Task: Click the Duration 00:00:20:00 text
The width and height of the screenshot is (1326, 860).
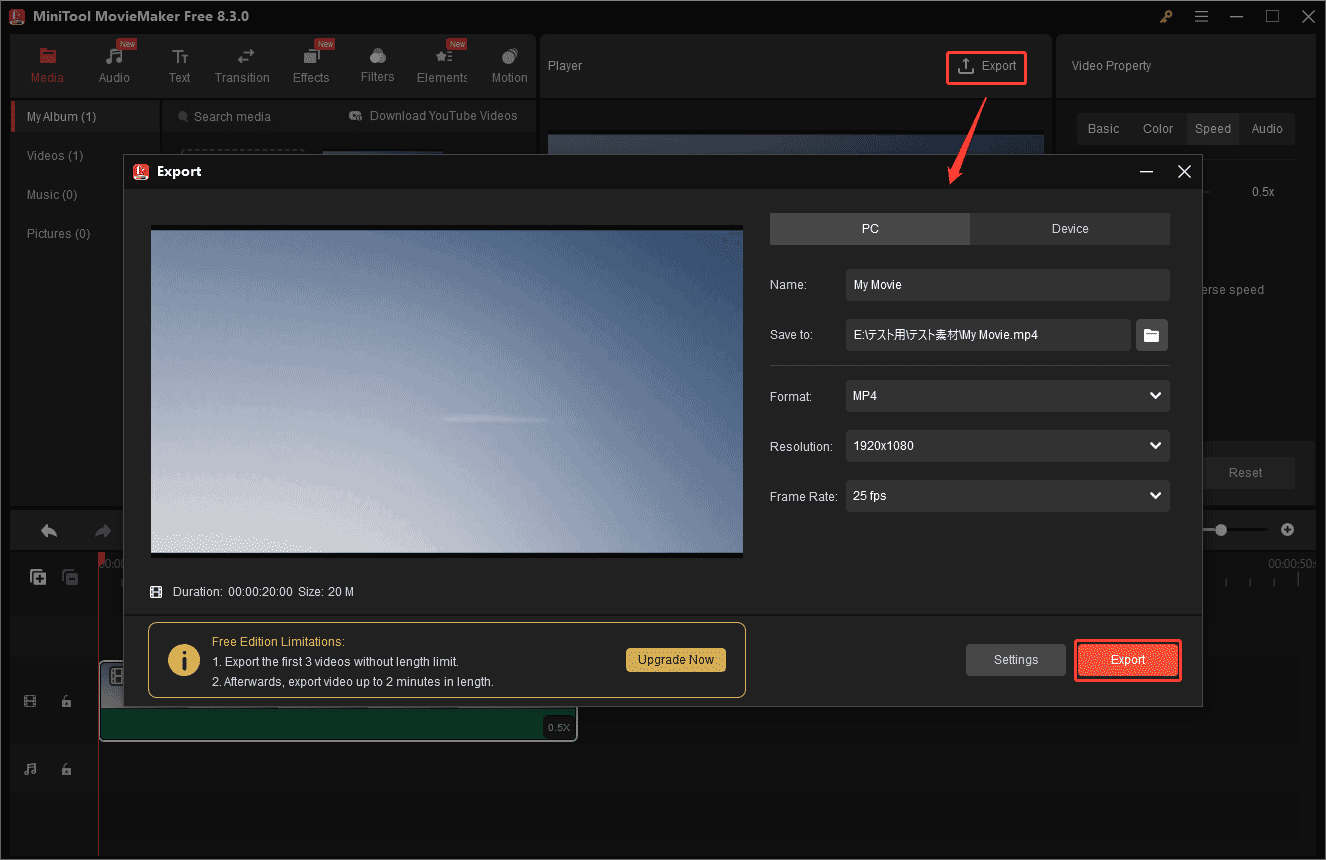Action: 233,592
